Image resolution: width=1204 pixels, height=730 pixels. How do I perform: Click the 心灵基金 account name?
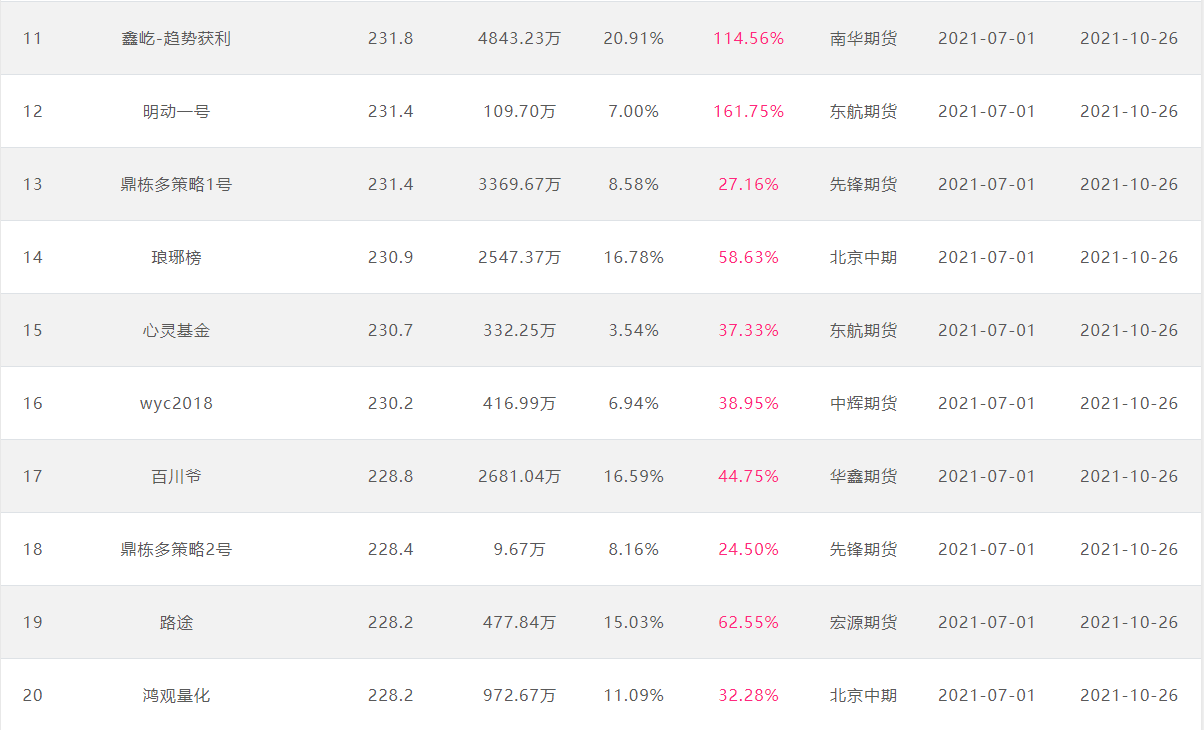tap(176, 330)
